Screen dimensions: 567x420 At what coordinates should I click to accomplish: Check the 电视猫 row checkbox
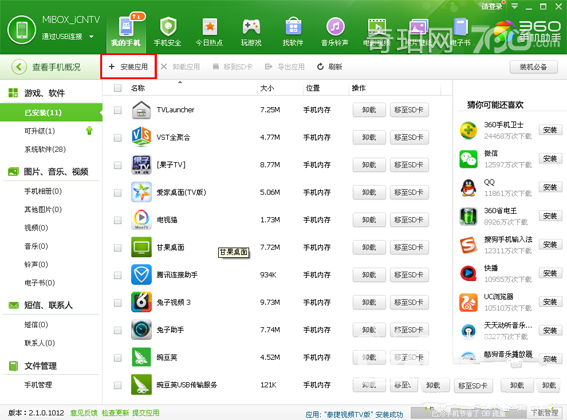pos(118,220)
